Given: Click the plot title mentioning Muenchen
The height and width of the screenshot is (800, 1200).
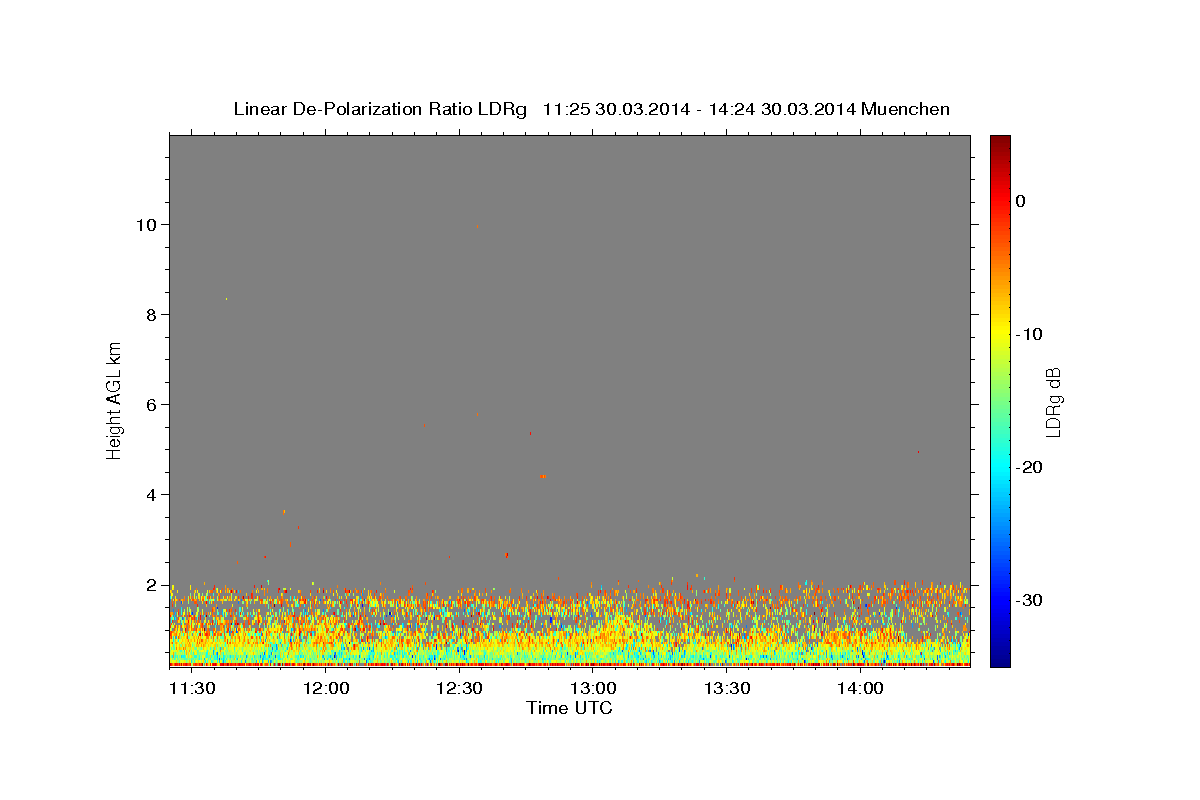Looking at the screenshot, I should [x=591, y=109].
